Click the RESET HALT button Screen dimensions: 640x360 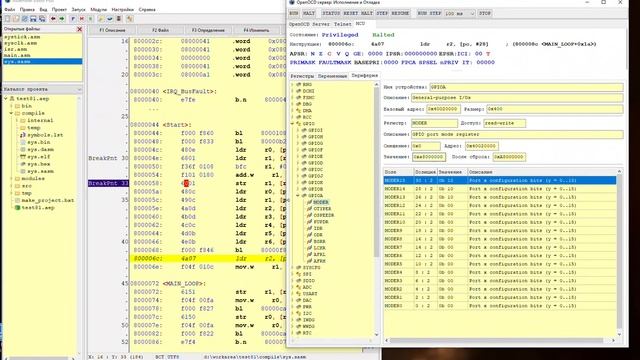pos(358,13)
